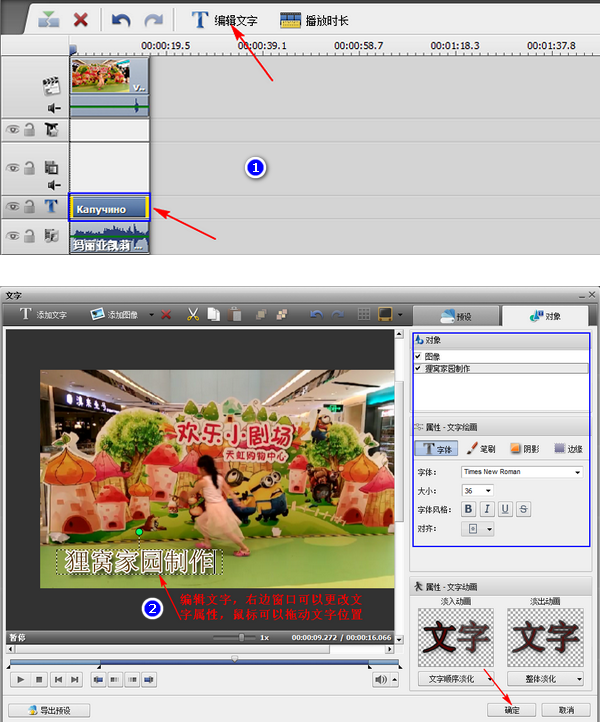This screenshot has height=722, width=600.
Task: Expand the safe-area icon dropdown arrow
Action: tap(400, 315)
